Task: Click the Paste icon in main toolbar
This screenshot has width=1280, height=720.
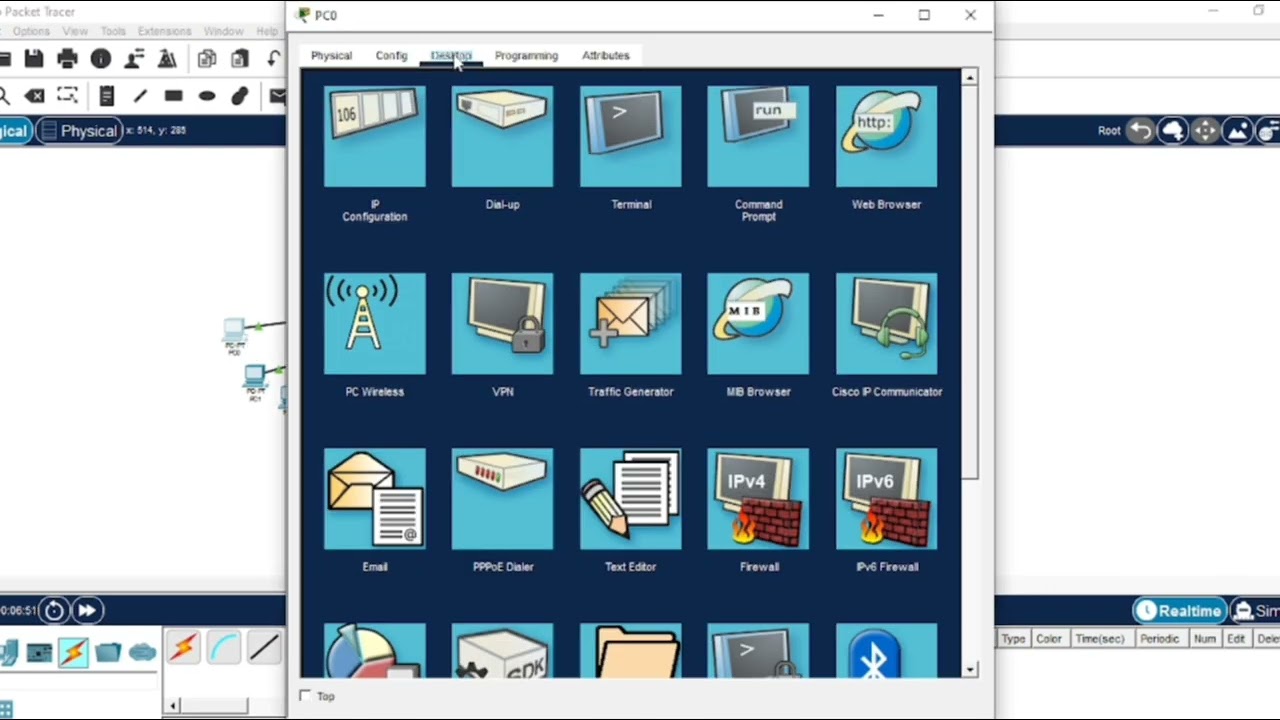Action: [240, 59]
